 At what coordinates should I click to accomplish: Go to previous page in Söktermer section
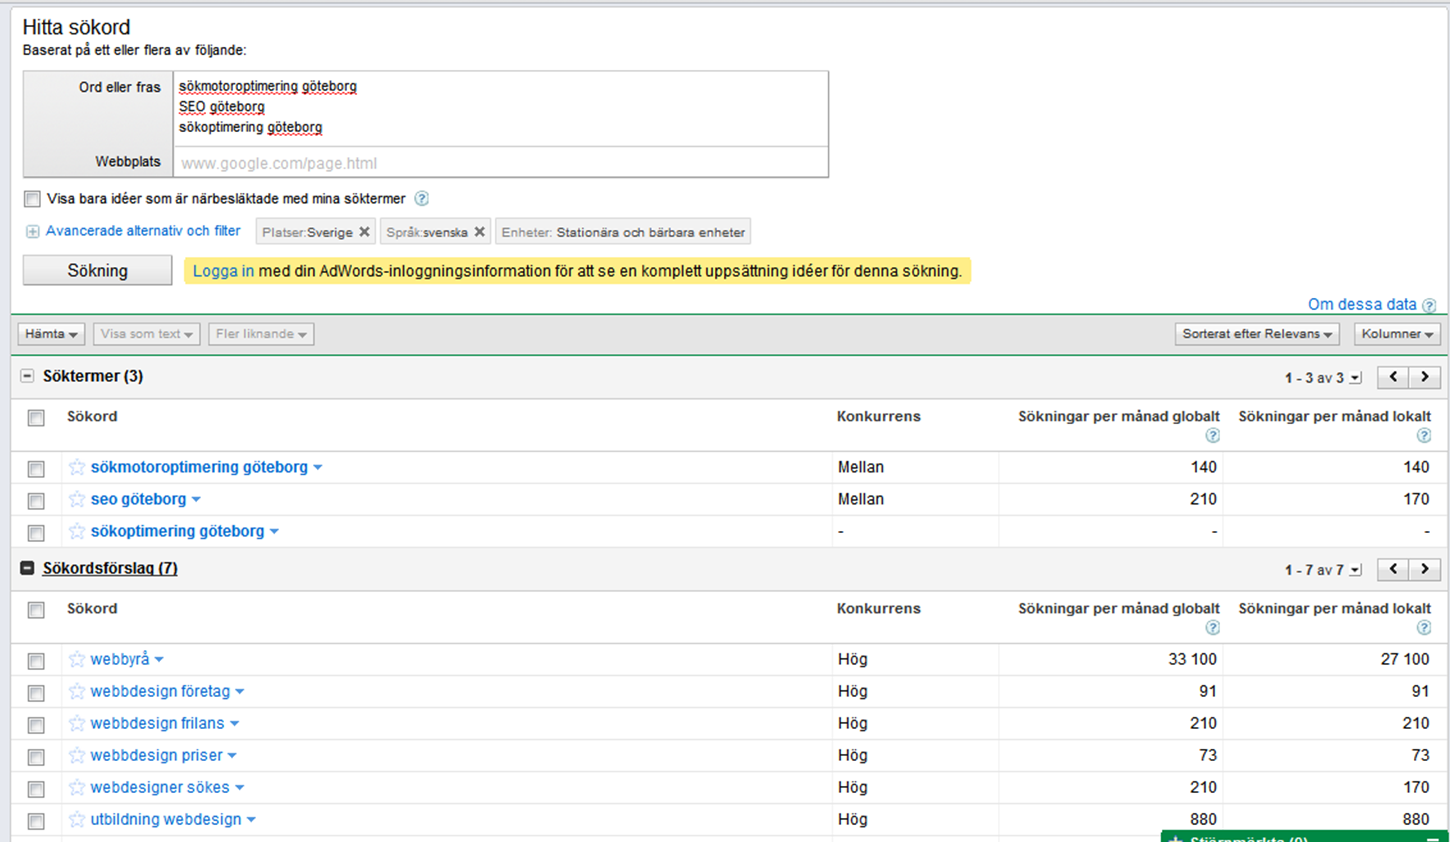(x=1393, y=377)
